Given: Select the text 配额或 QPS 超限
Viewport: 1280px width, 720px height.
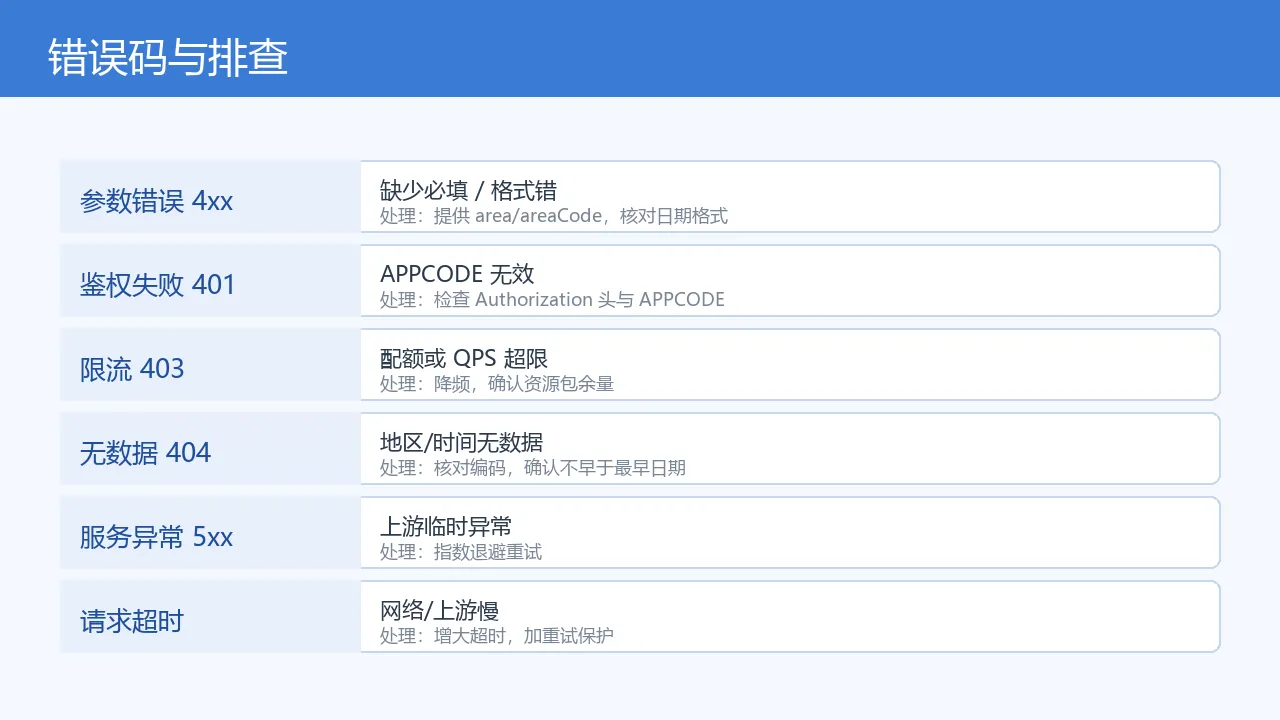Looking at the screenshot, I should (464, 358).
